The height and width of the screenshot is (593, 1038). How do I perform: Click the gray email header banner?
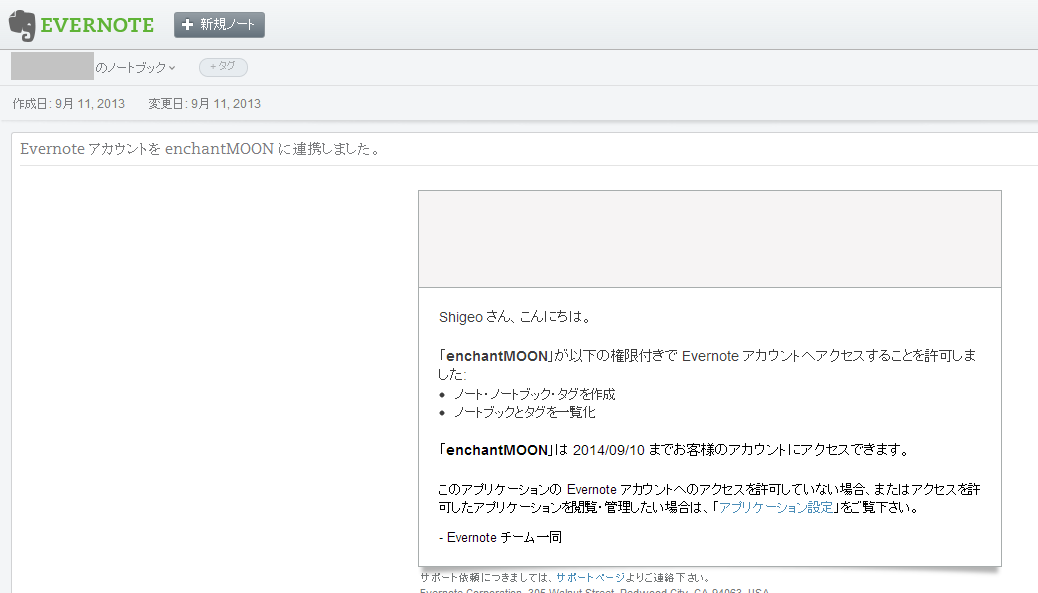[710, 239]
